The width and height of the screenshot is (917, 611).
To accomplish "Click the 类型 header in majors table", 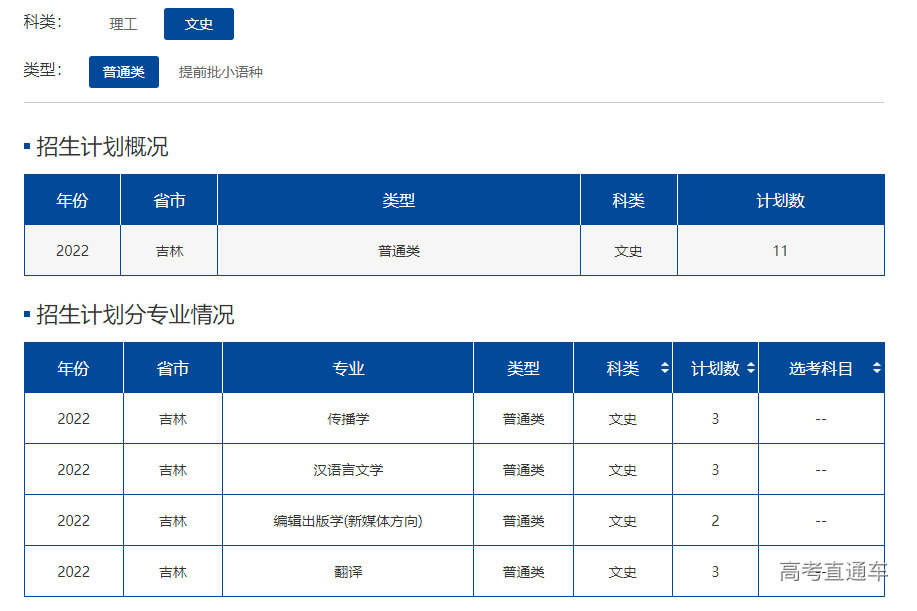I will (x=523, y=368).
